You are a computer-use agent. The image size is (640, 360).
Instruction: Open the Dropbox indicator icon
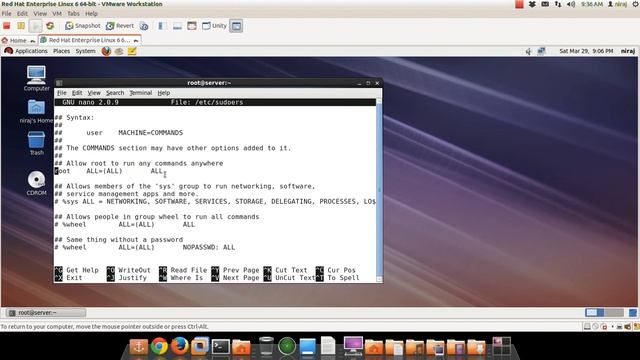[532, 4]
